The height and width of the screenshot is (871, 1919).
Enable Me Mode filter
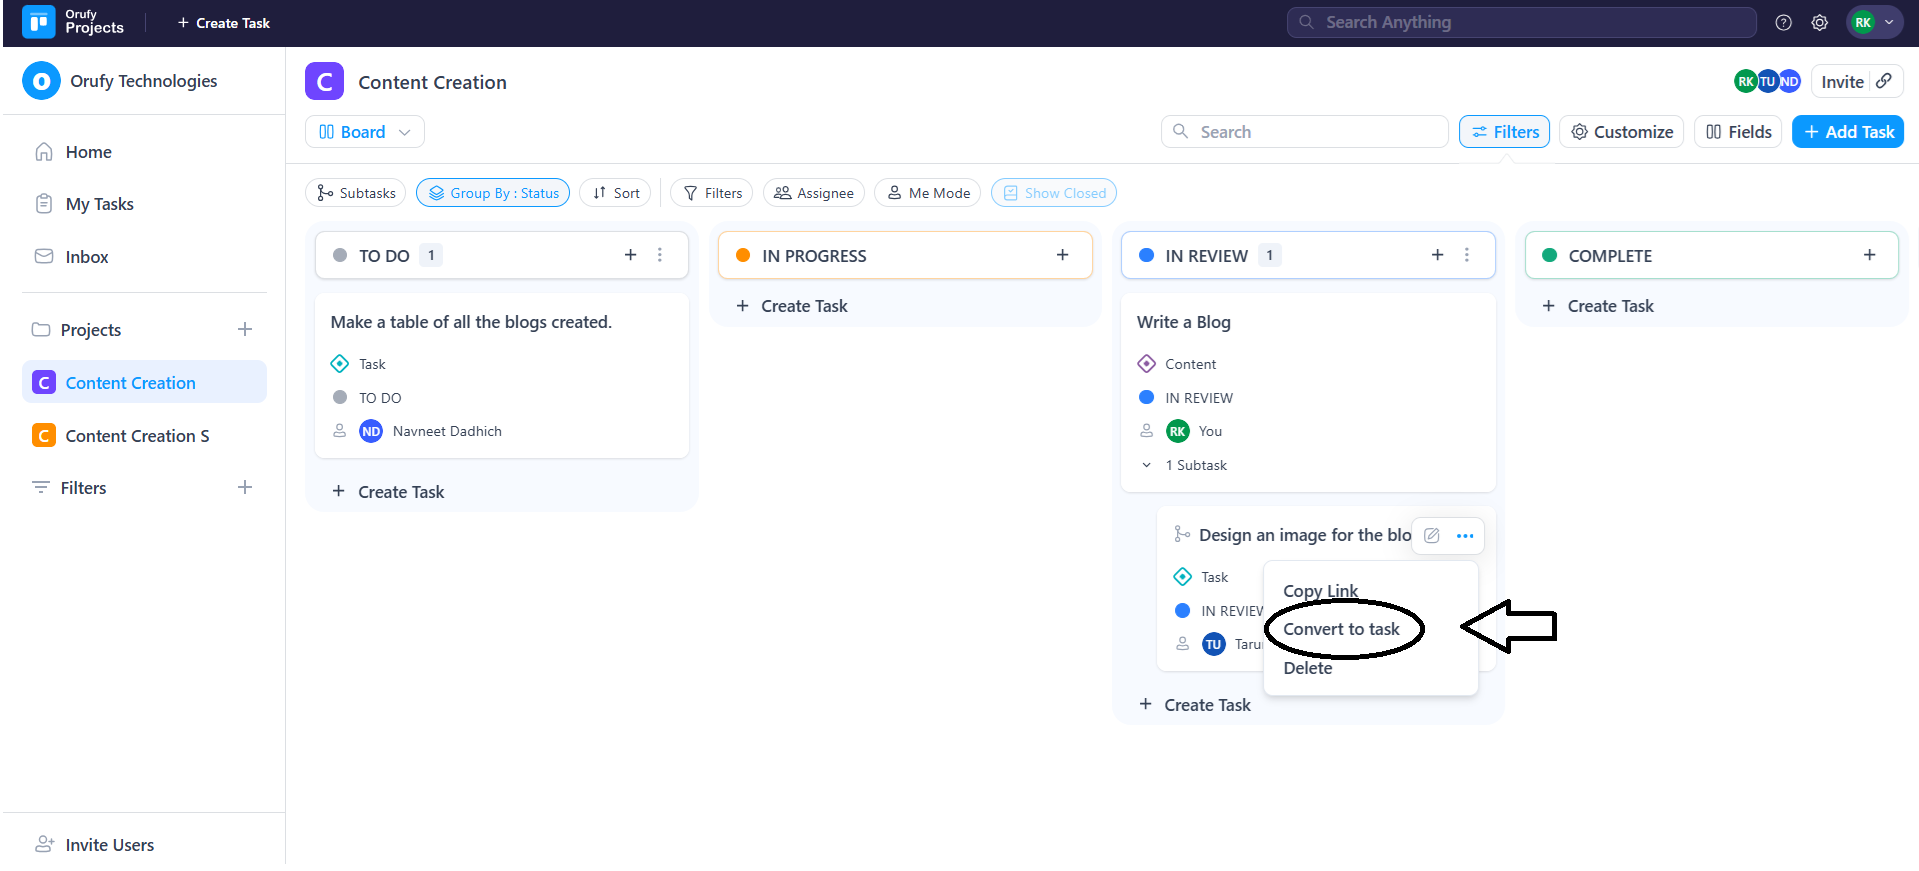coord(927,193)
